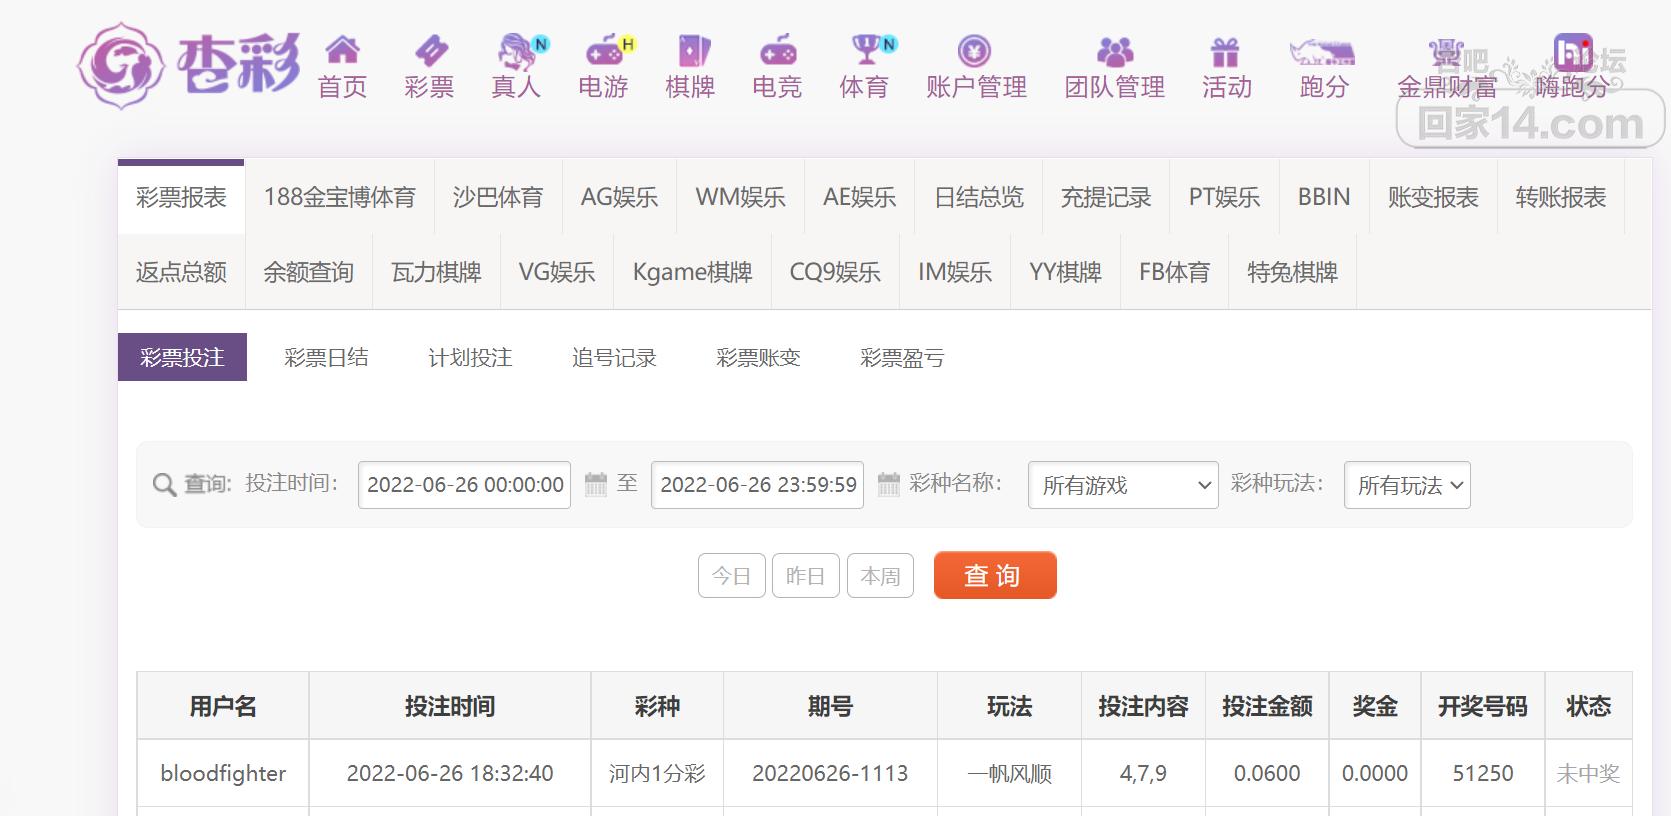Open 账户管理 account management icon
Image resolution: width=1671 pixels, height=816 pixels.
pos(975,50)
